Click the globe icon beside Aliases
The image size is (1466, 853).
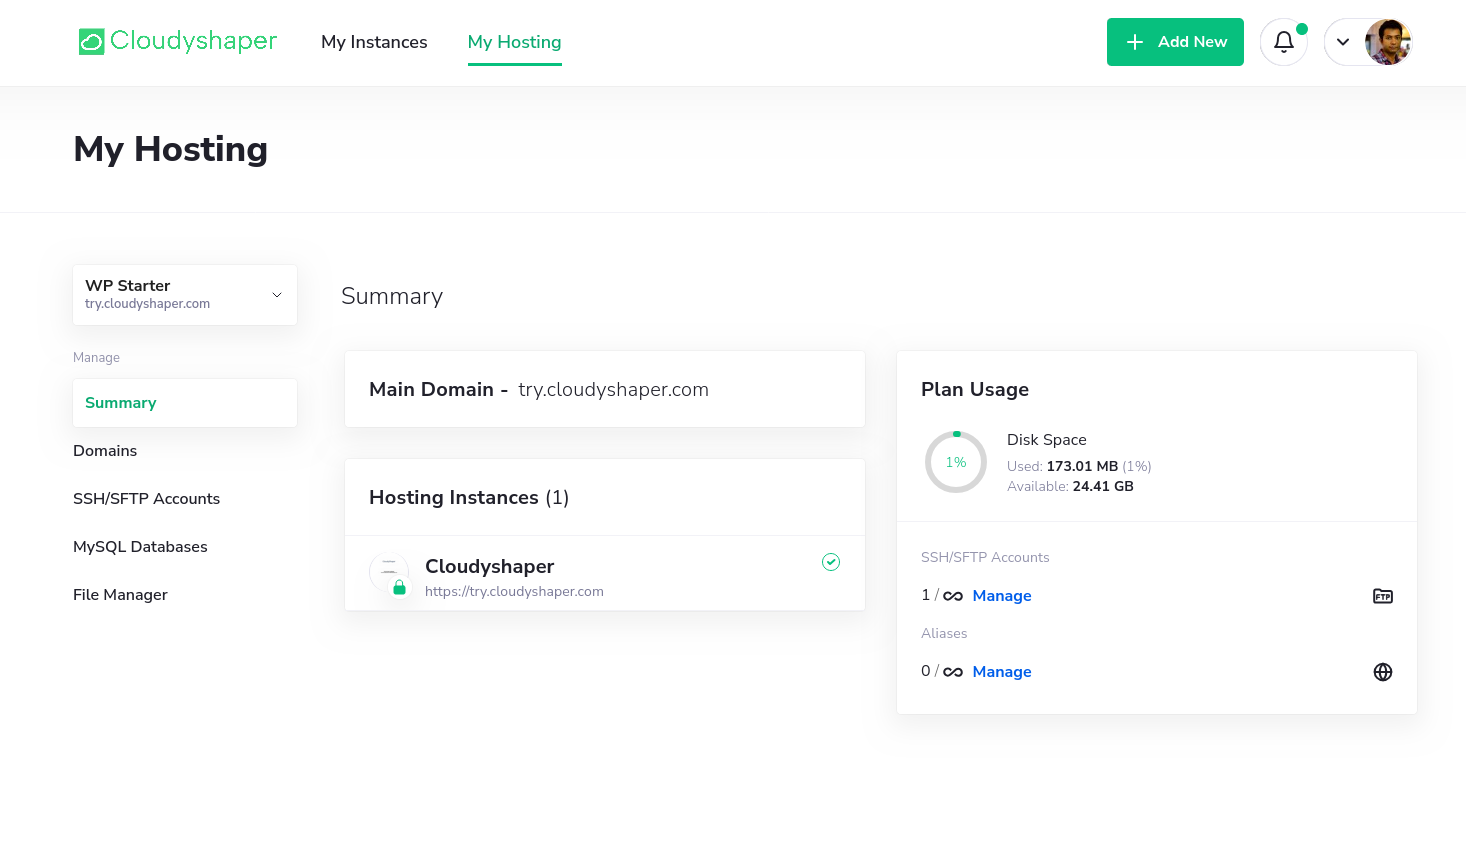[1382, 672]
